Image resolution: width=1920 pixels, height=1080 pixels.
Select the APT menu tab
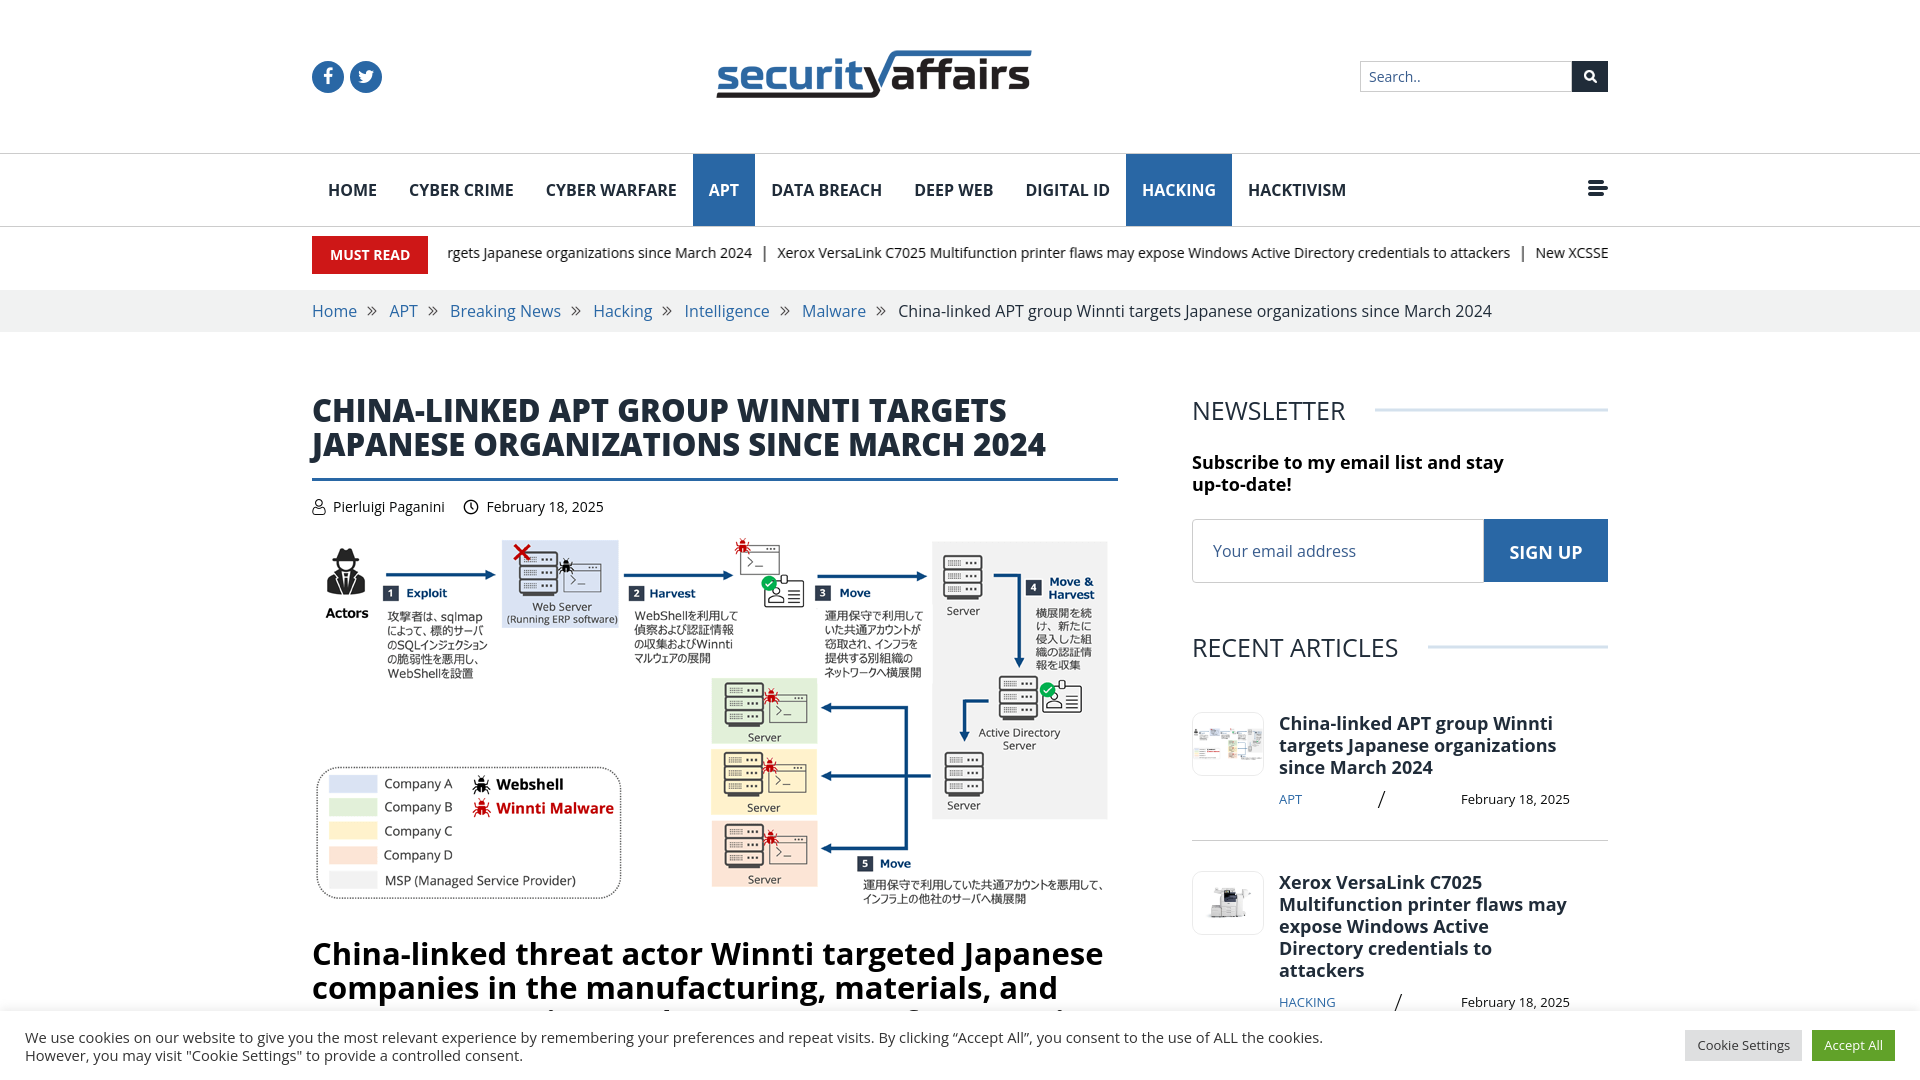[x=723, y=189]
